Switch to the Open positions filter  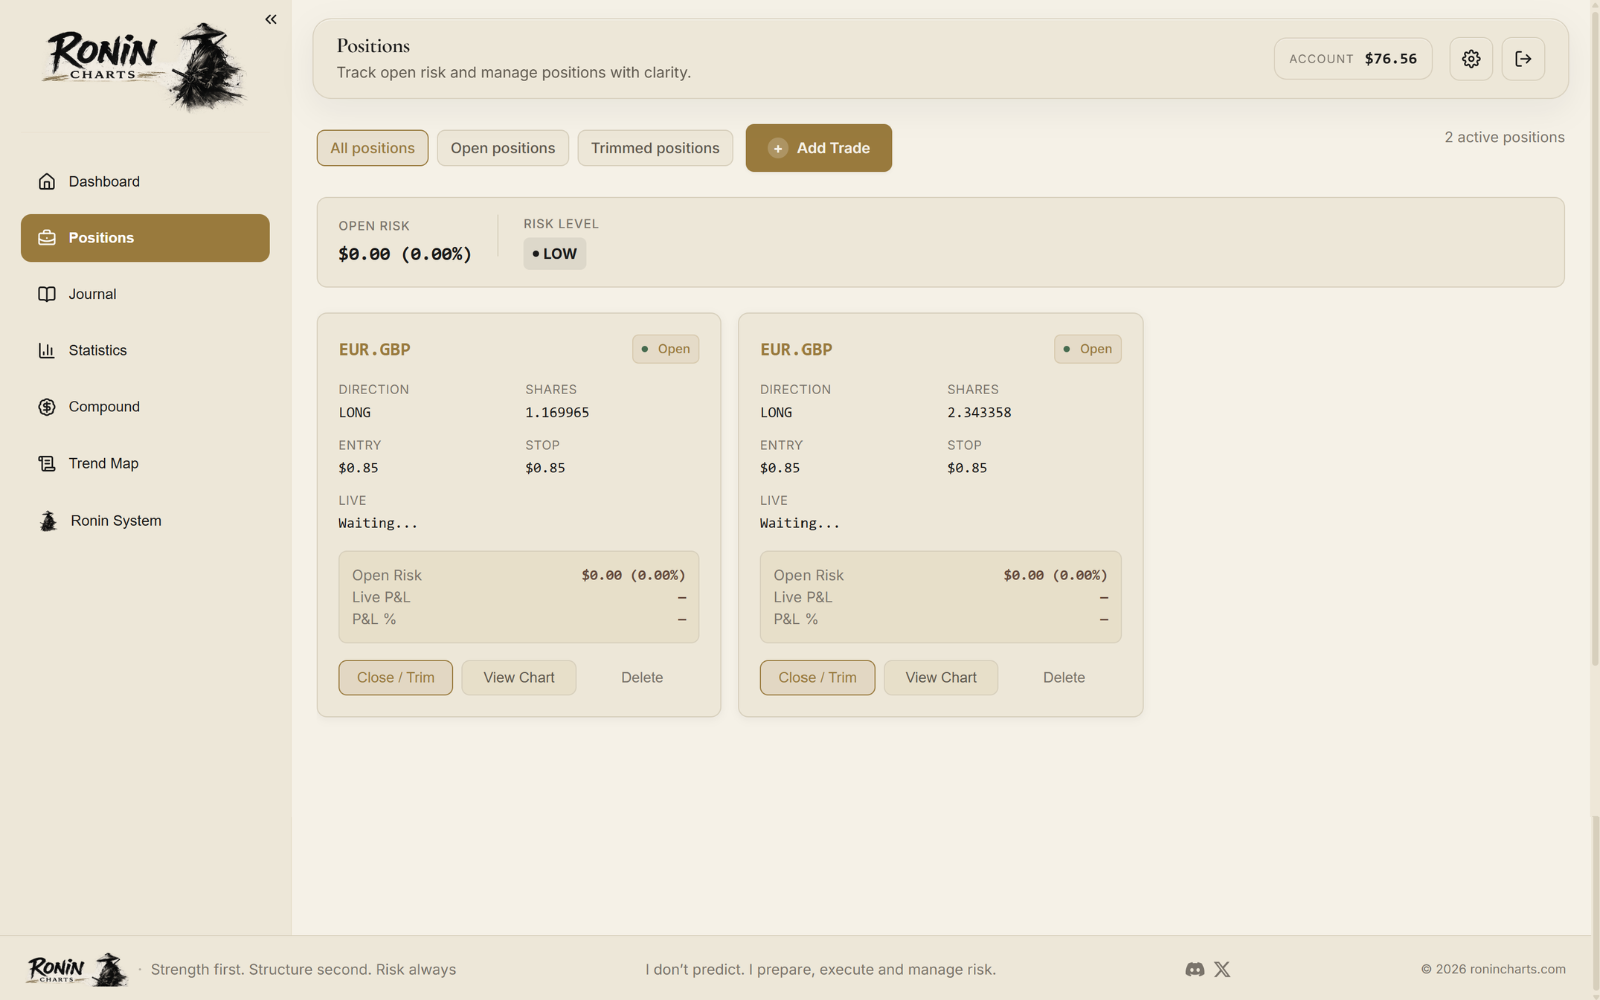point(503,148)
